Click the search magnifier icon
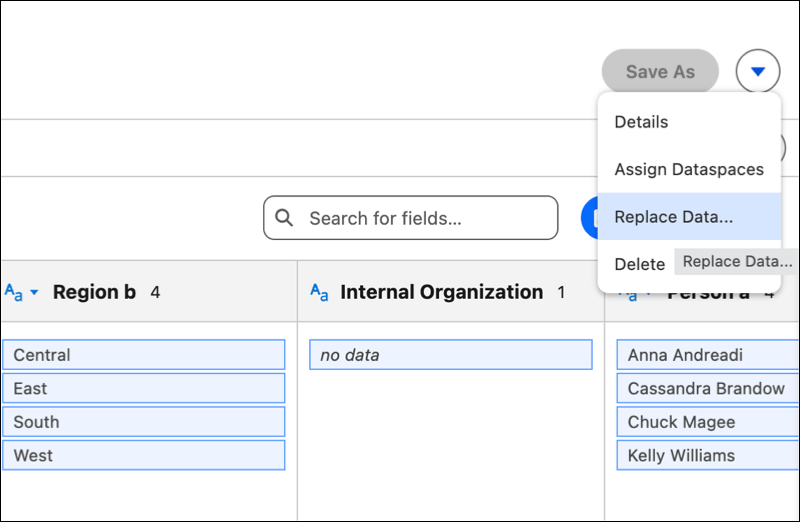 coord(284,218)
